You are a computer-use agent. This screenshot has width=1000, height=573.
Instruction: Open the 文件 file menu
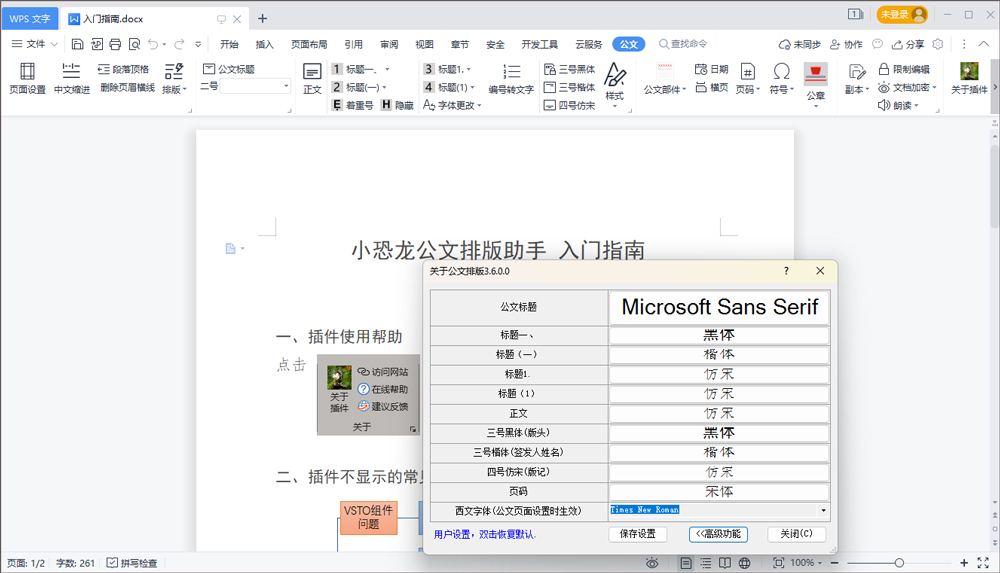(34, 44)
